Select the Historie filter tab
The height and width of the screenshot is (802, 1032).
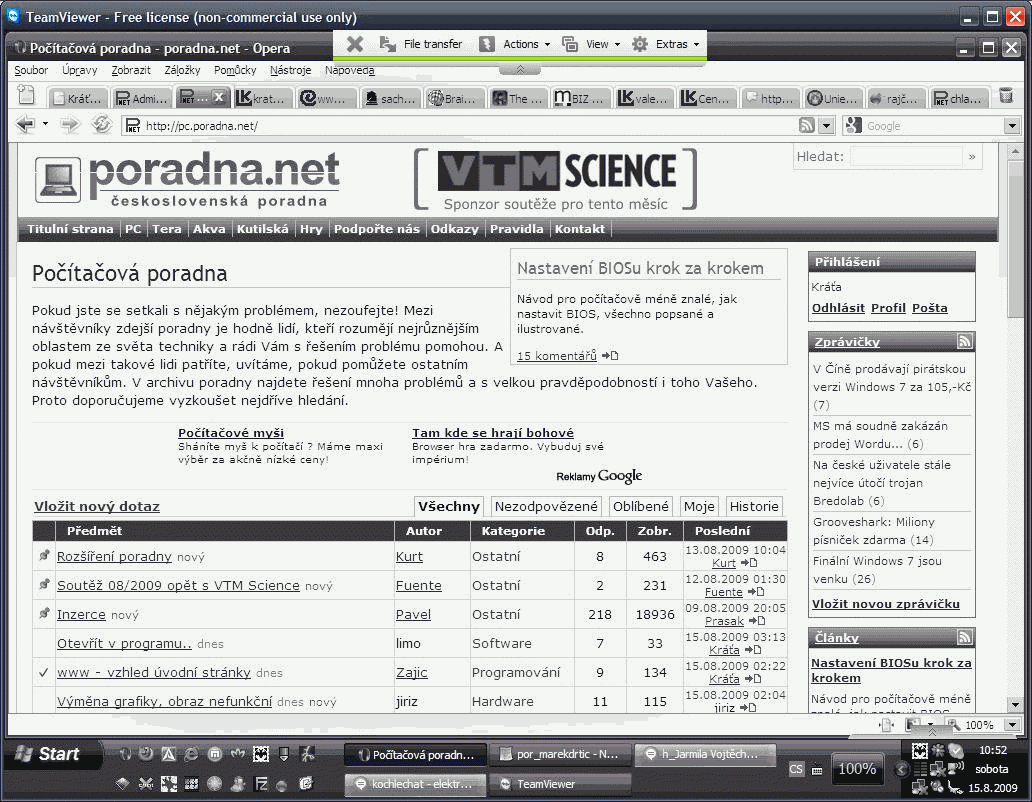(x=754, y=507)
